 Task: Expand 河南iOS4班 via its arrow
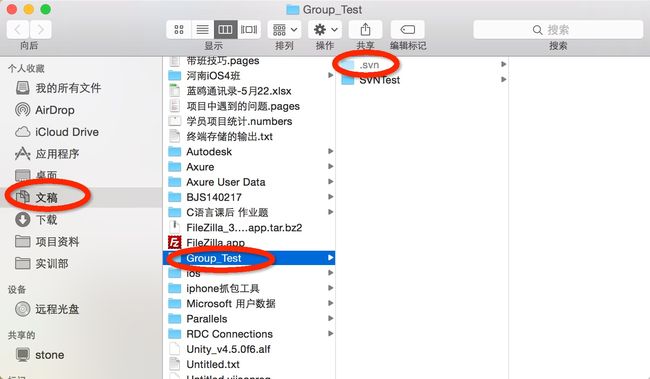pos(330,75)
